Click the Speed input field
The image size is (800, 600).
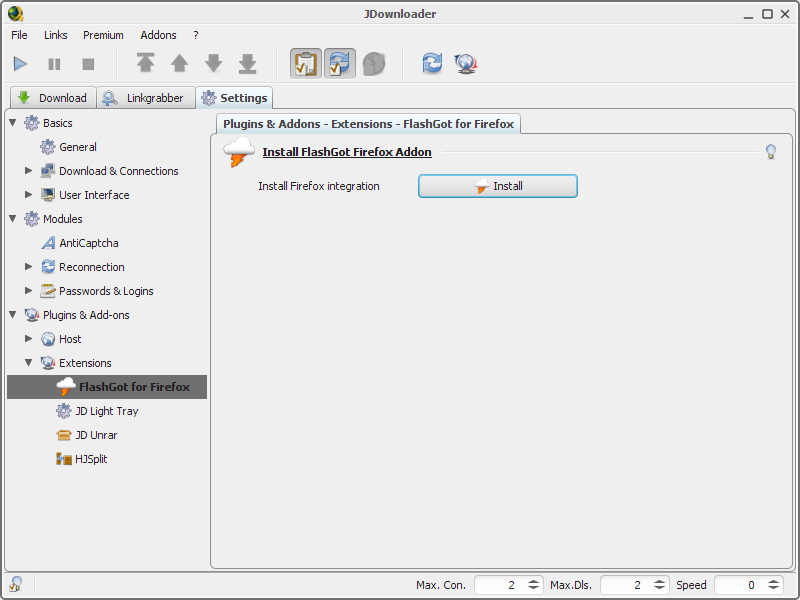point(748,585)
